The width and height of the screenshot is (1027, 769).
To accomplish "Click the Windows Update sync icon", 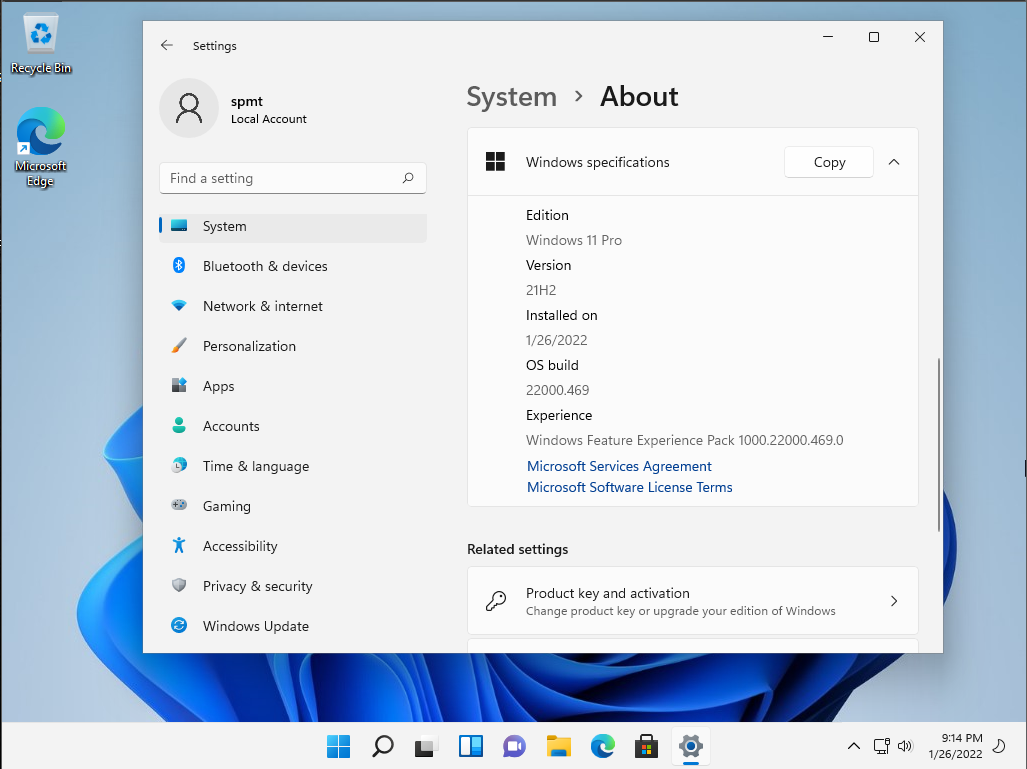I will tap(179, 626).
